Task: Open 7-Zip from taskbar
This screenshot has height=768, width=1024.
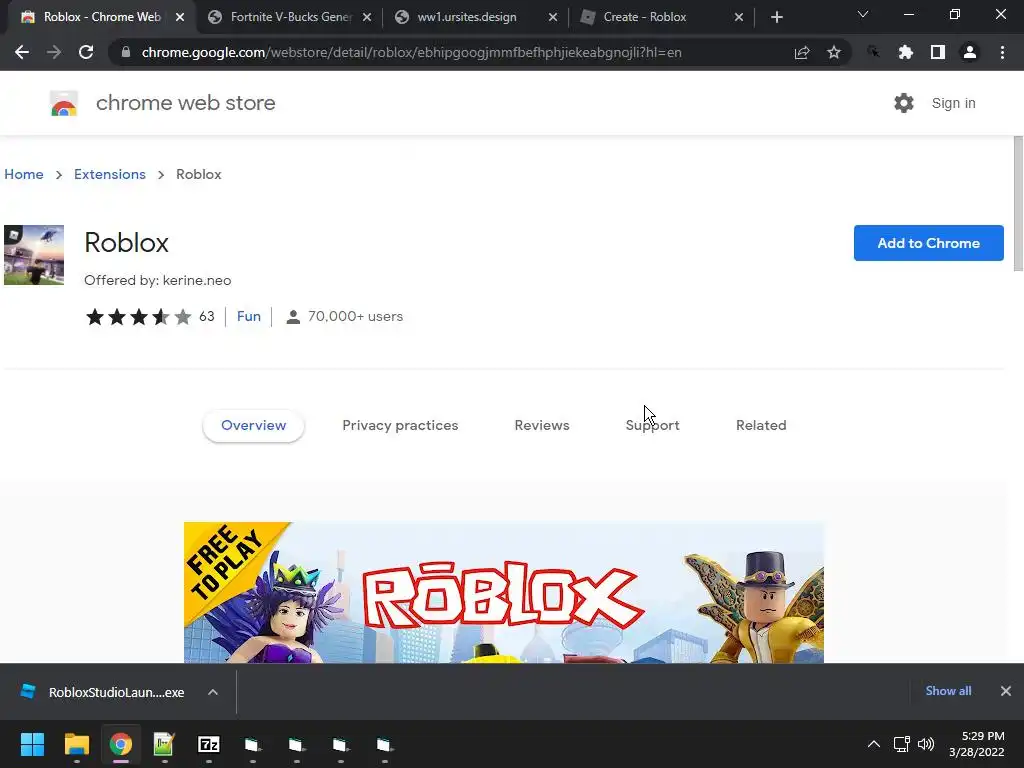Action: (209, 744)
